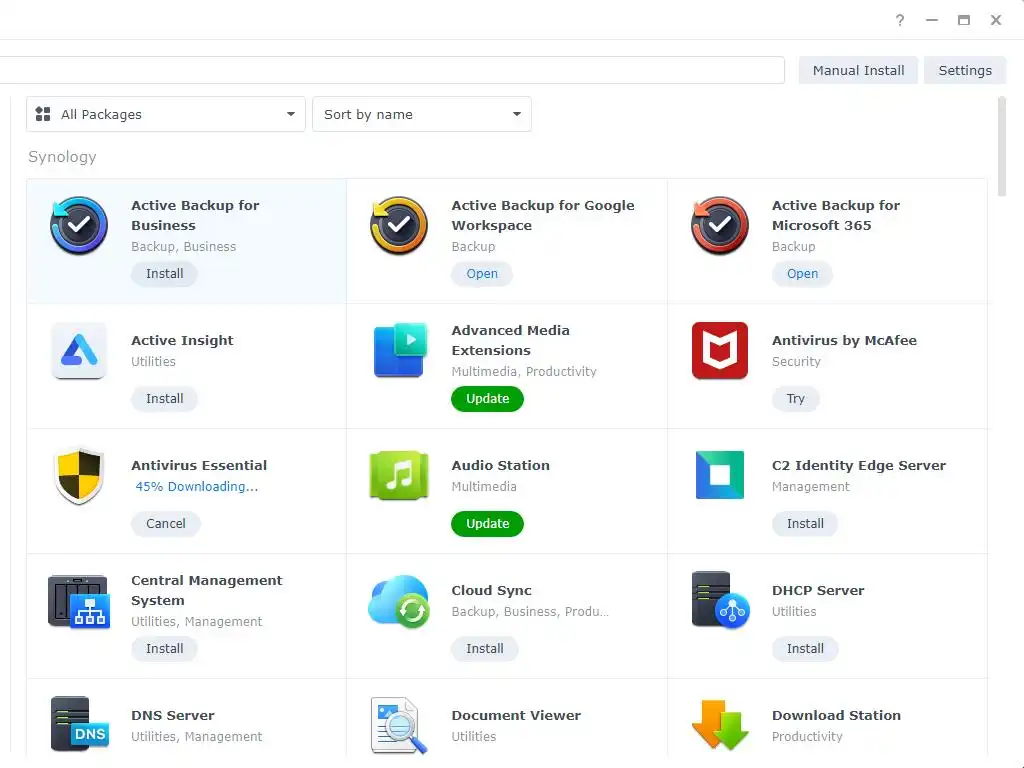This screenshot has height=768, width=1024.
Task: Click the All Packages grid icon
Action: [43, 114]
